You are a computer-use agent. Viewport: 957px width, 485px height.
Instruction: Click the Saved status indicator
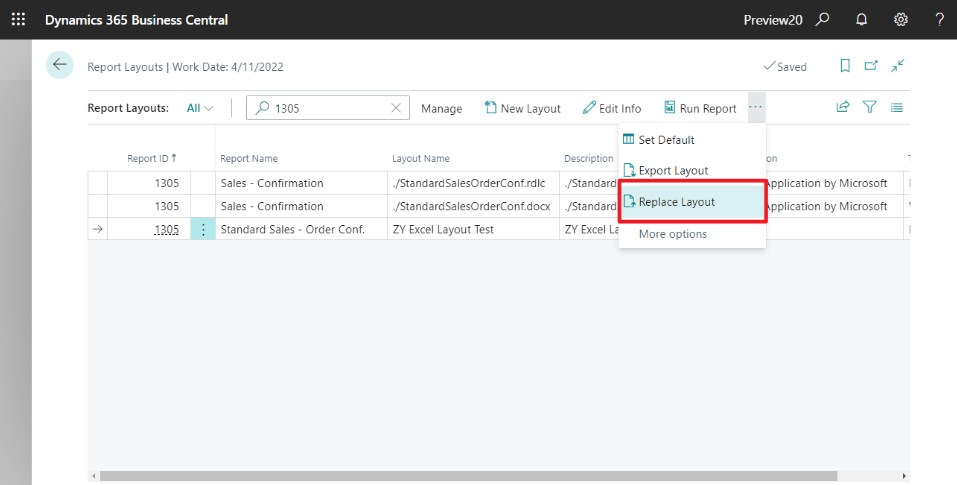785,66
